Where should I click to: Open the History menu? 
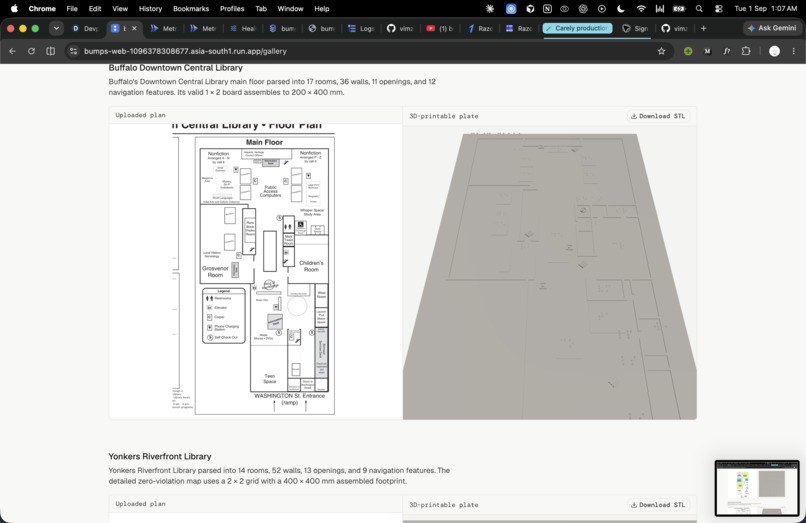point(150,8)
